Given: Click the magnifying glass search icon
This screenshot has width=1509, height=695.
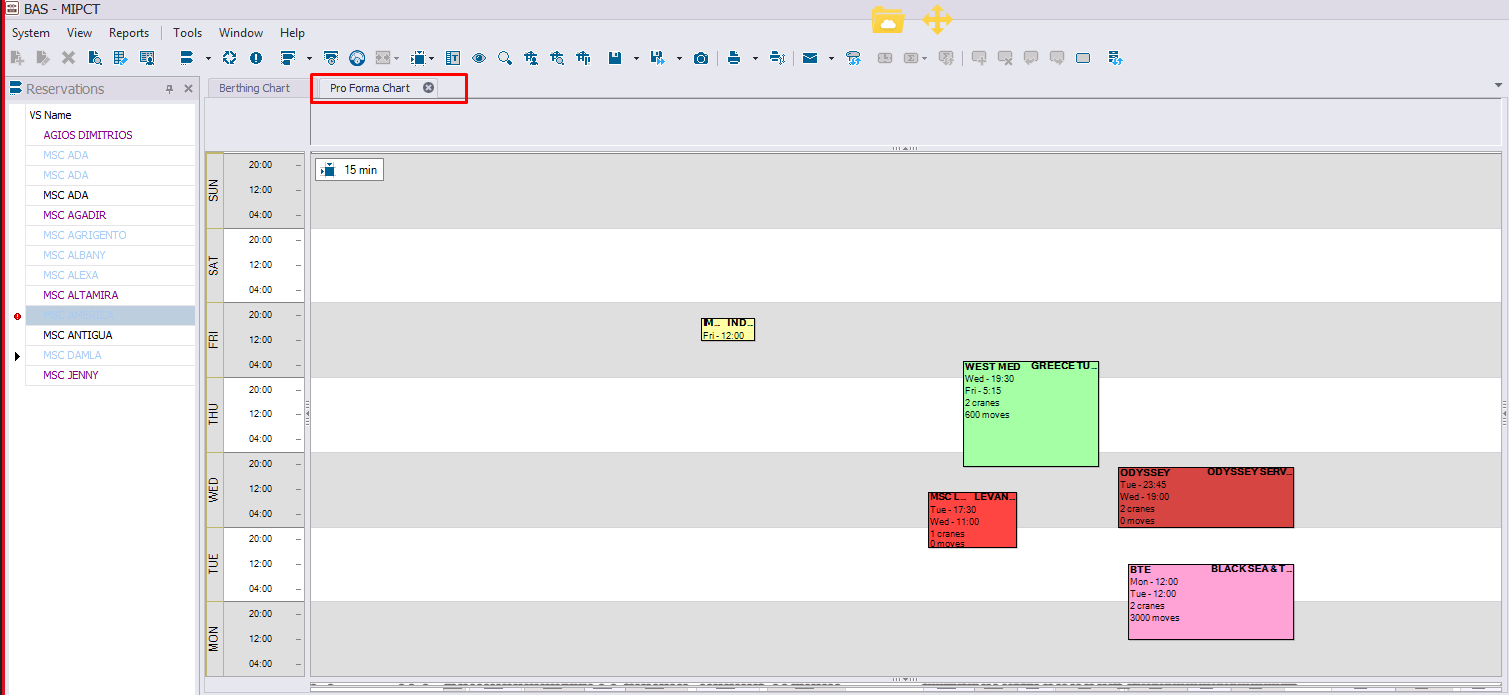Looking at the screenshot, I should [505, 58].
